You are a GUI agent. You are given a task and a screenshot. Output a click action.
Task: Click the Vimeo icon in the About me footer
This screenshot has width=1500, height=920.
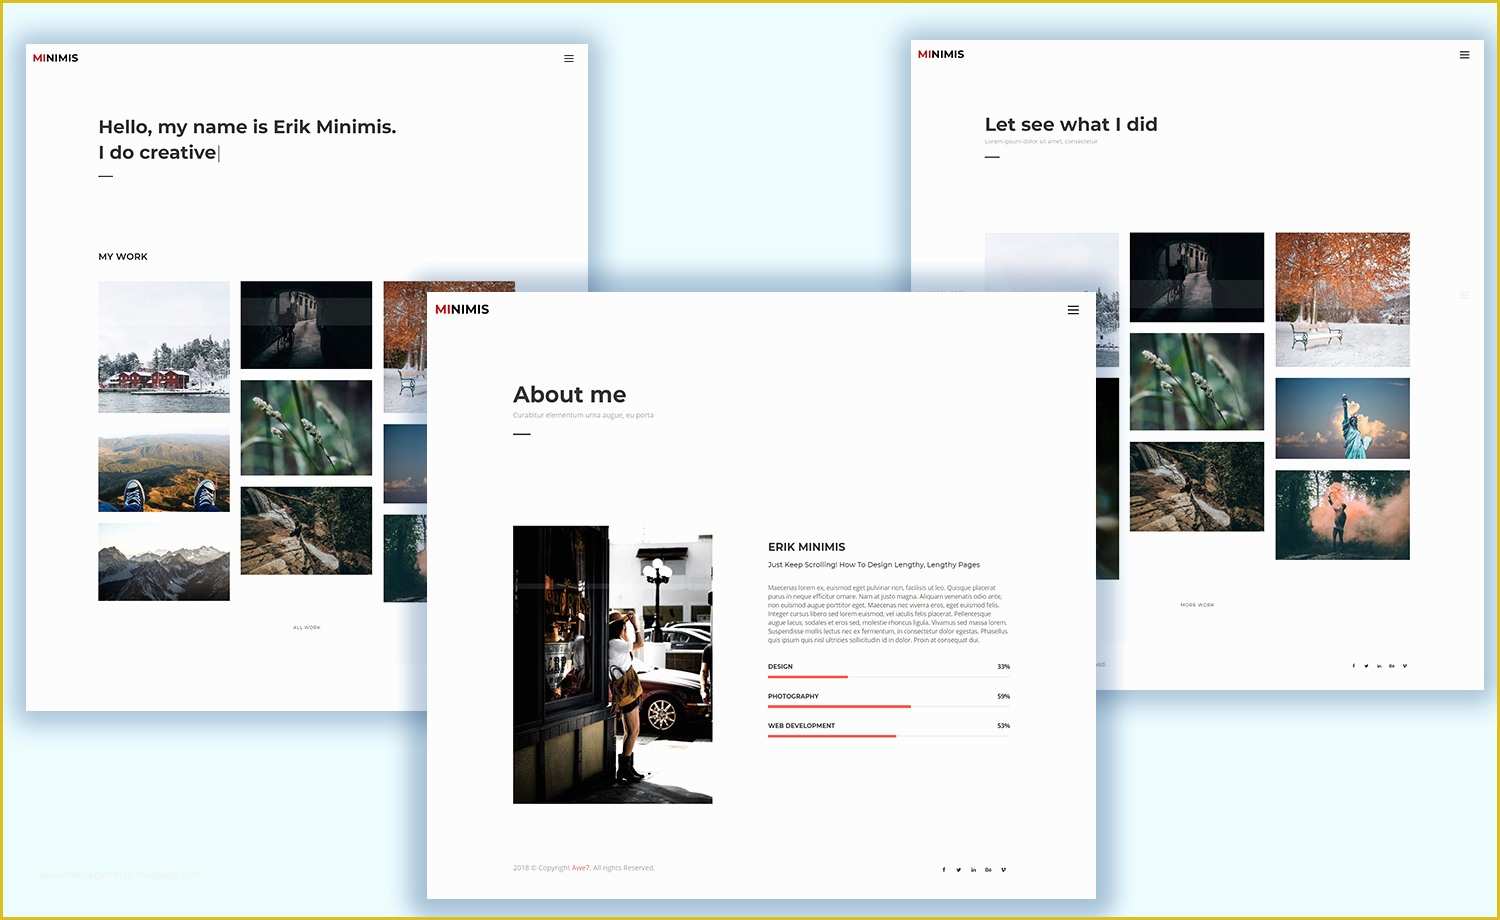pos(1003,869)
